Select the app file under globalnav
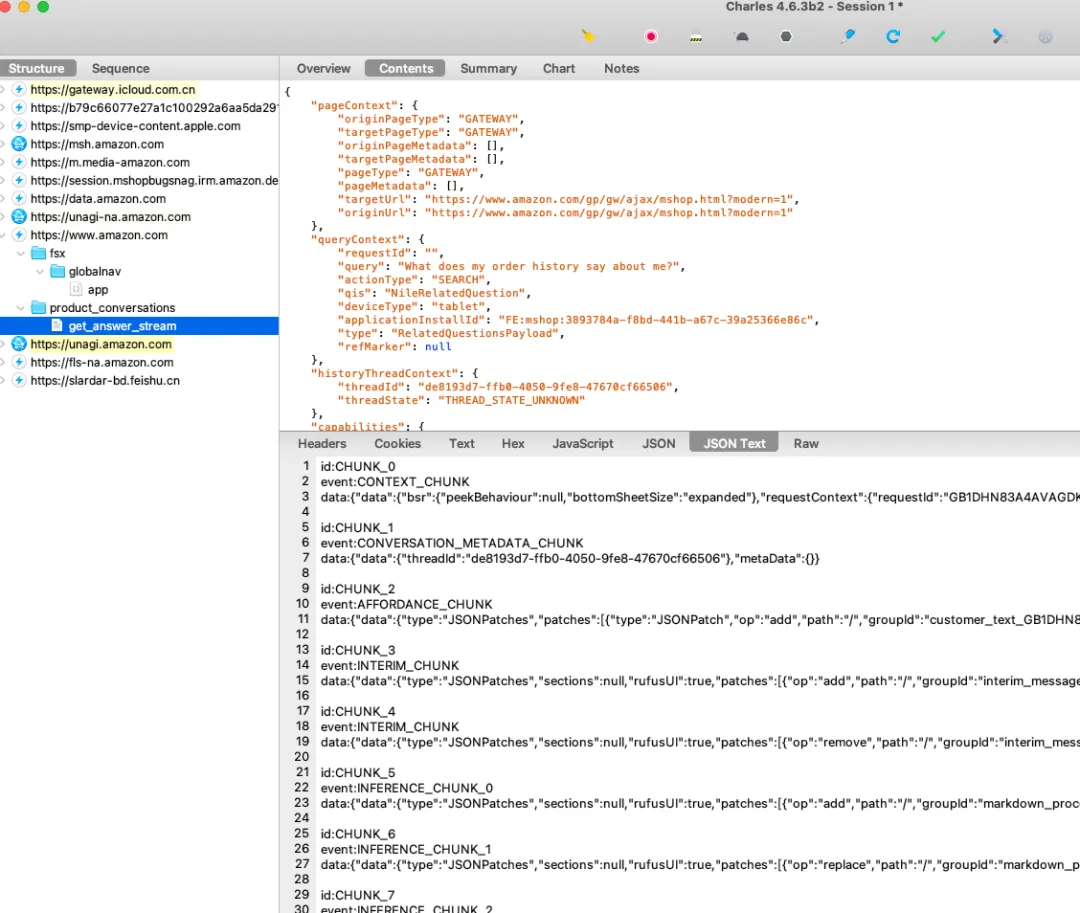 (98, 290)
